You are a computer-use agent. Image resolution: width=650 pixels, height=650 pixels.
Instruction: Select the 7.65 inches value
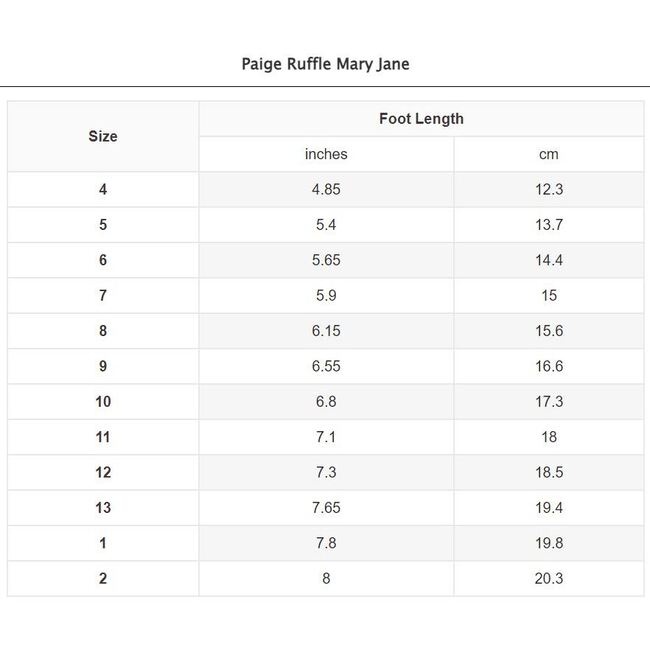tap(326, 508)
